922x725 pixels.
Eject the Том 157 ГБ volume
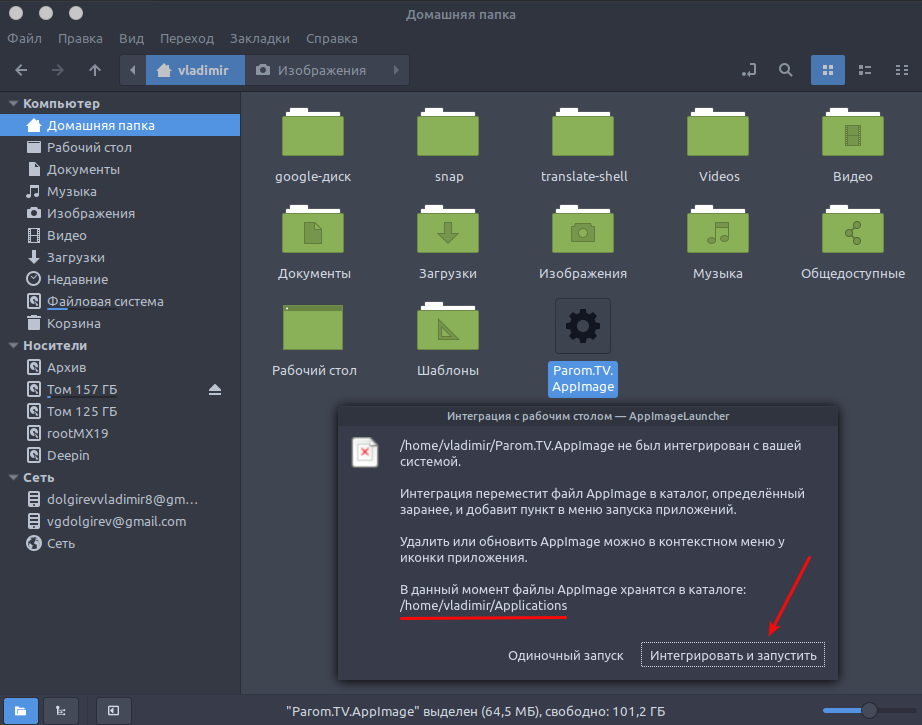pyautogui.click(x=213, y=389)
